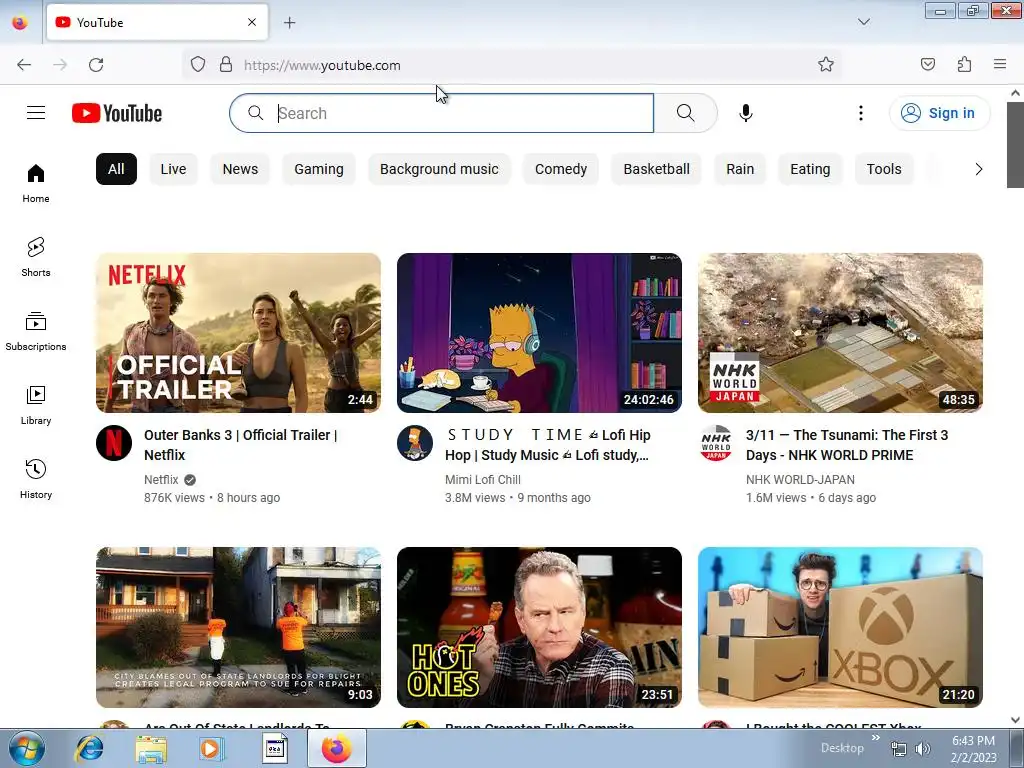1024x768 pixels.
Task: Select the Background music chip
Action: point(439,169)
